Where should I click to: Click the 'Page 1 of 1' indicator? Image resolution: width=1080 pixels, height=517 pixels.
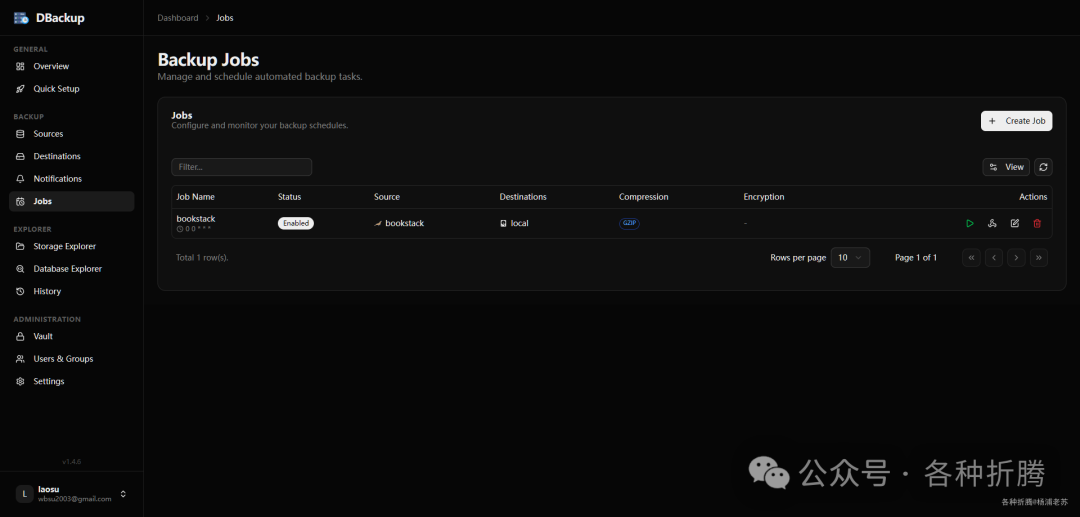tap(916, 257)
